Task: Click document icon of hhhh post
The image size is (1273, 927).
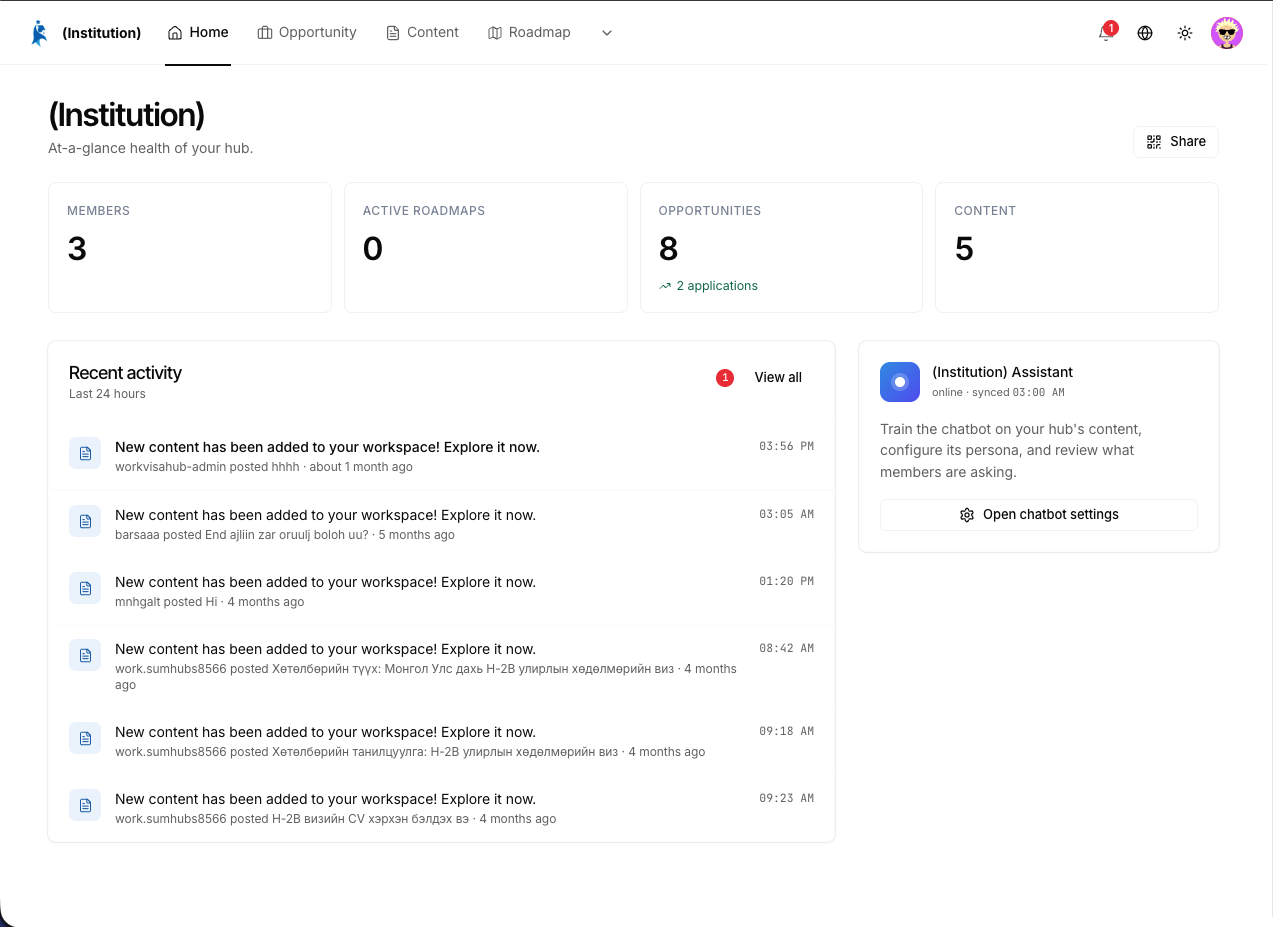Action: 85,453
